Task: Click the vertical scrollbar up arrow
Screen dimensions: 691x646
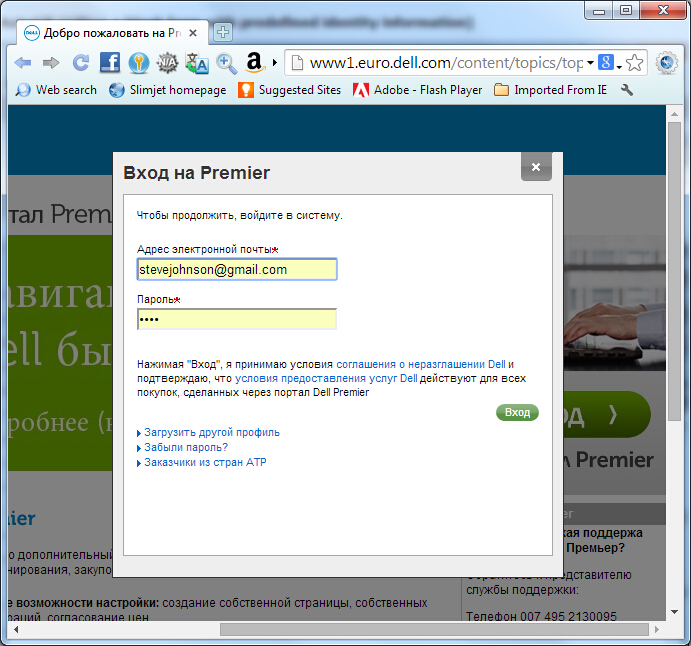Action: tap(674, 114)
